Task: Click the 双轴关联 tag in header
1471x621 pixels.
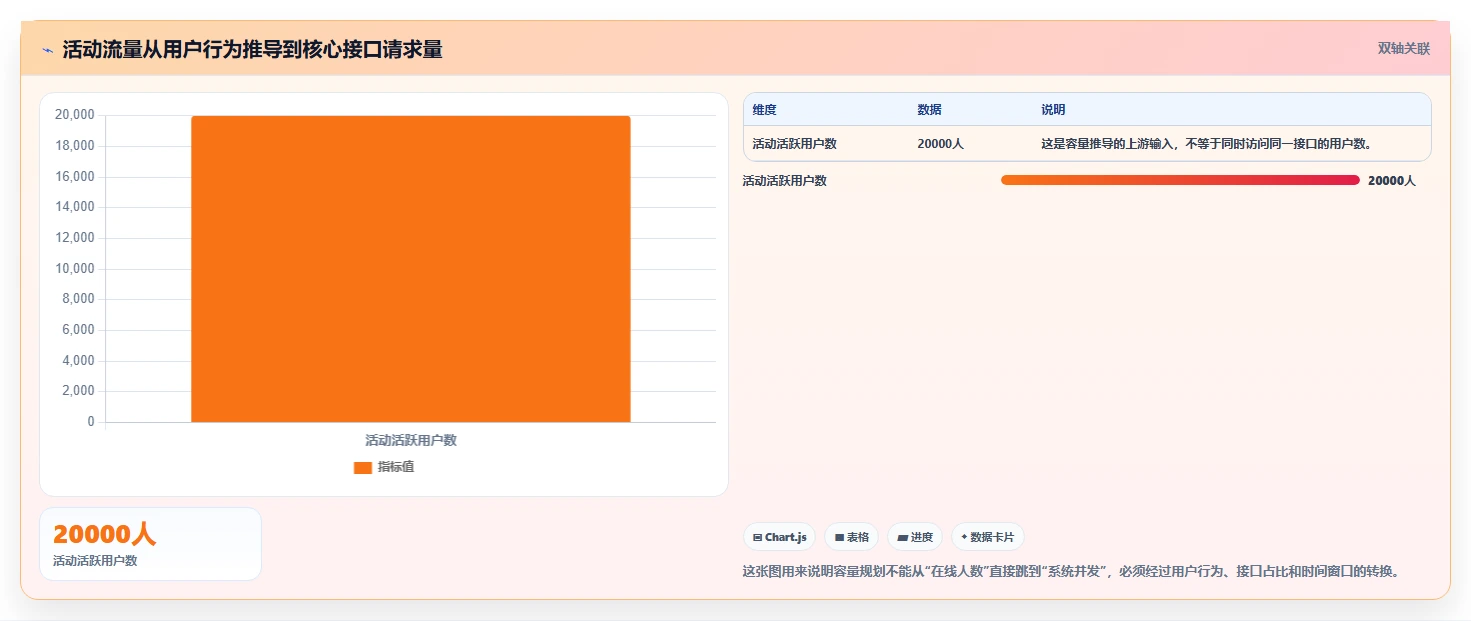Action: pos(1404,48)
